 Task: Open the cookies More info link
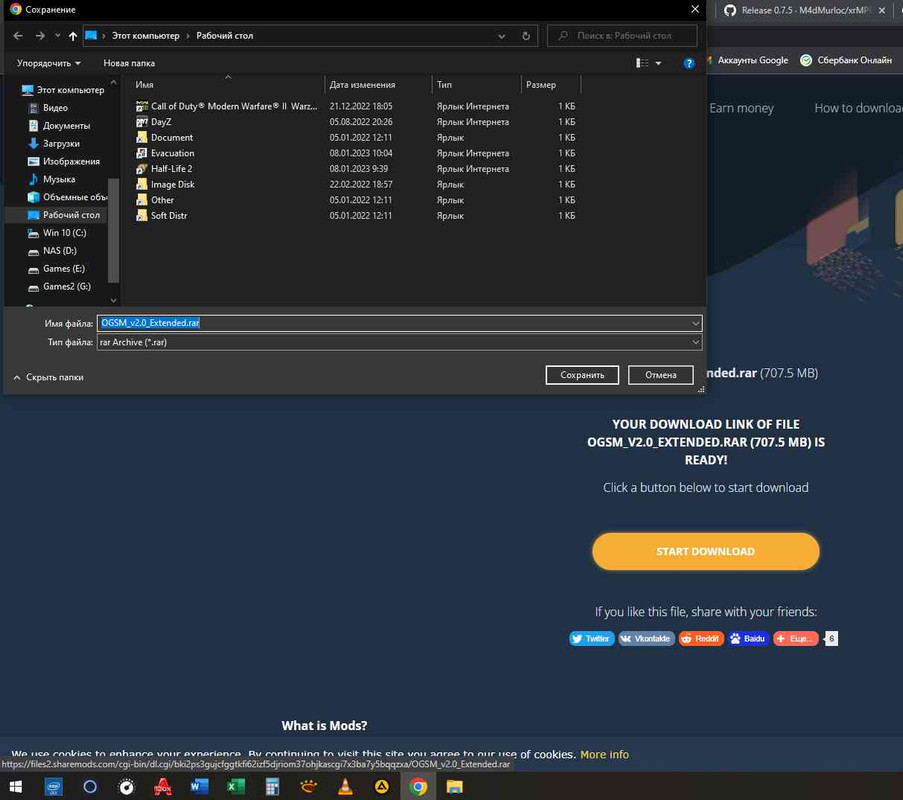pyautogui.click(x=604, y=754)
